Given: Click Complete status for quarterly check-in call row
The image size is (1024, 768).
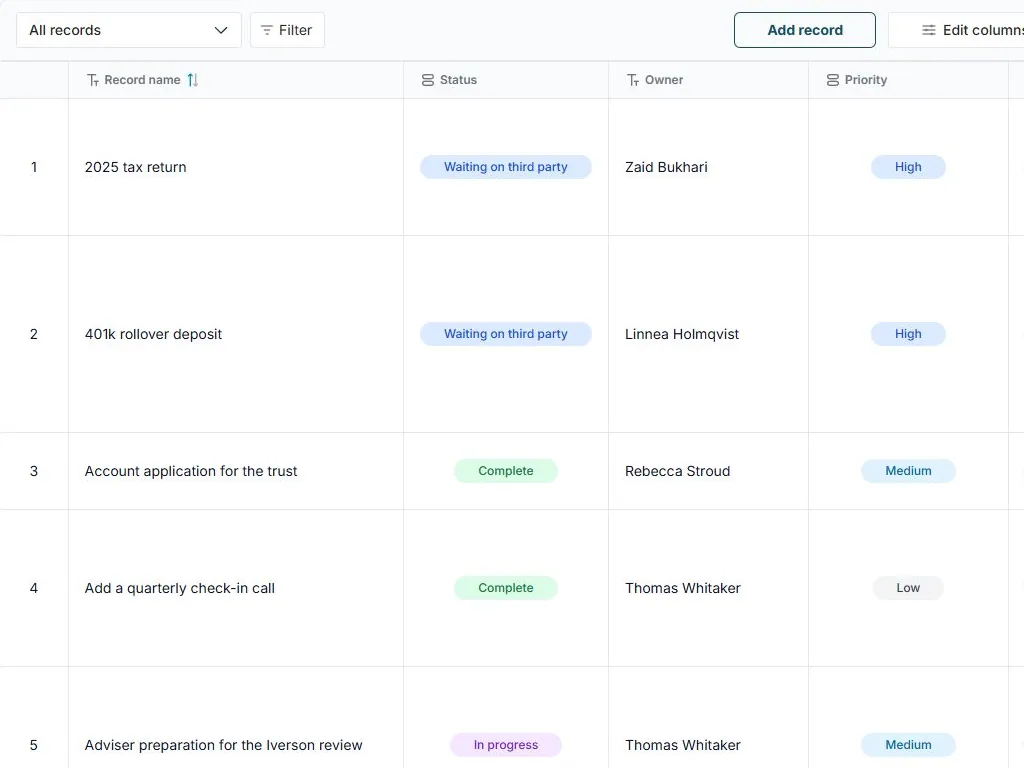Looking at the screenshot, I should point(505,588).
